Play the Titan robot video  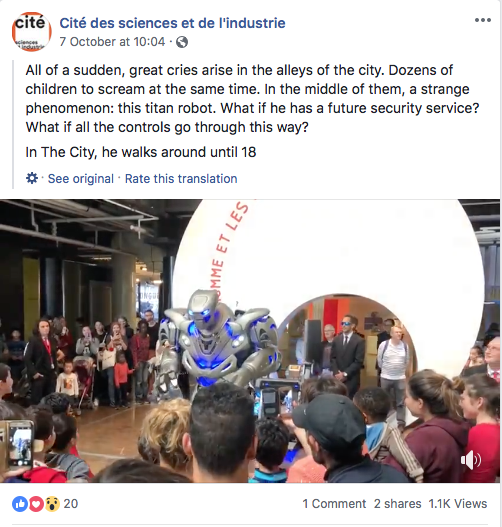click(x=250, y=341)
